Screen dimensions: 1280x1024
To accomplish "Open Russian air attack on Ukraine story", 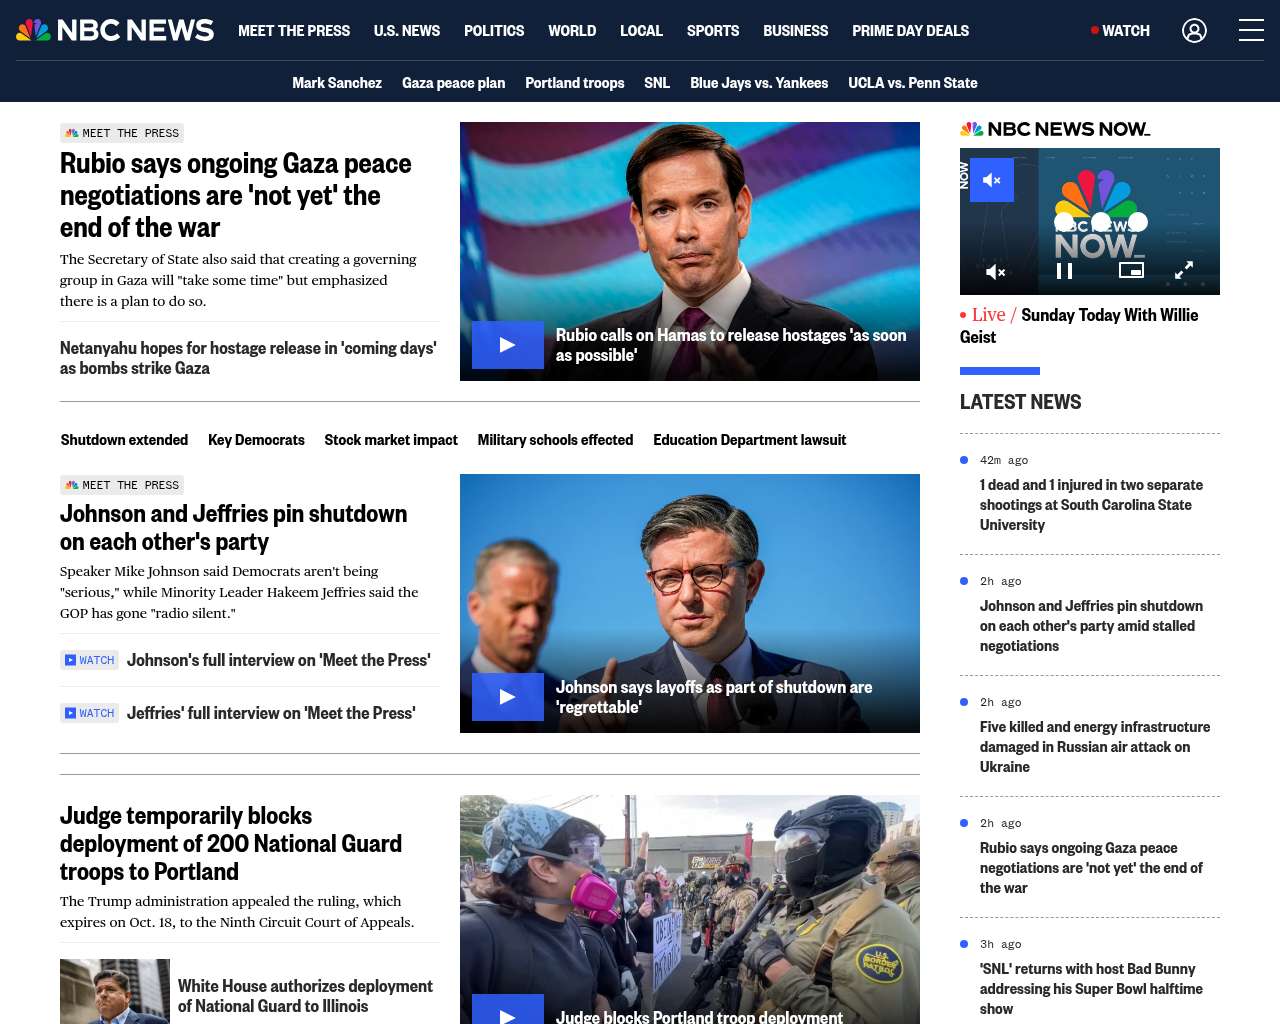I will 1095,747.
